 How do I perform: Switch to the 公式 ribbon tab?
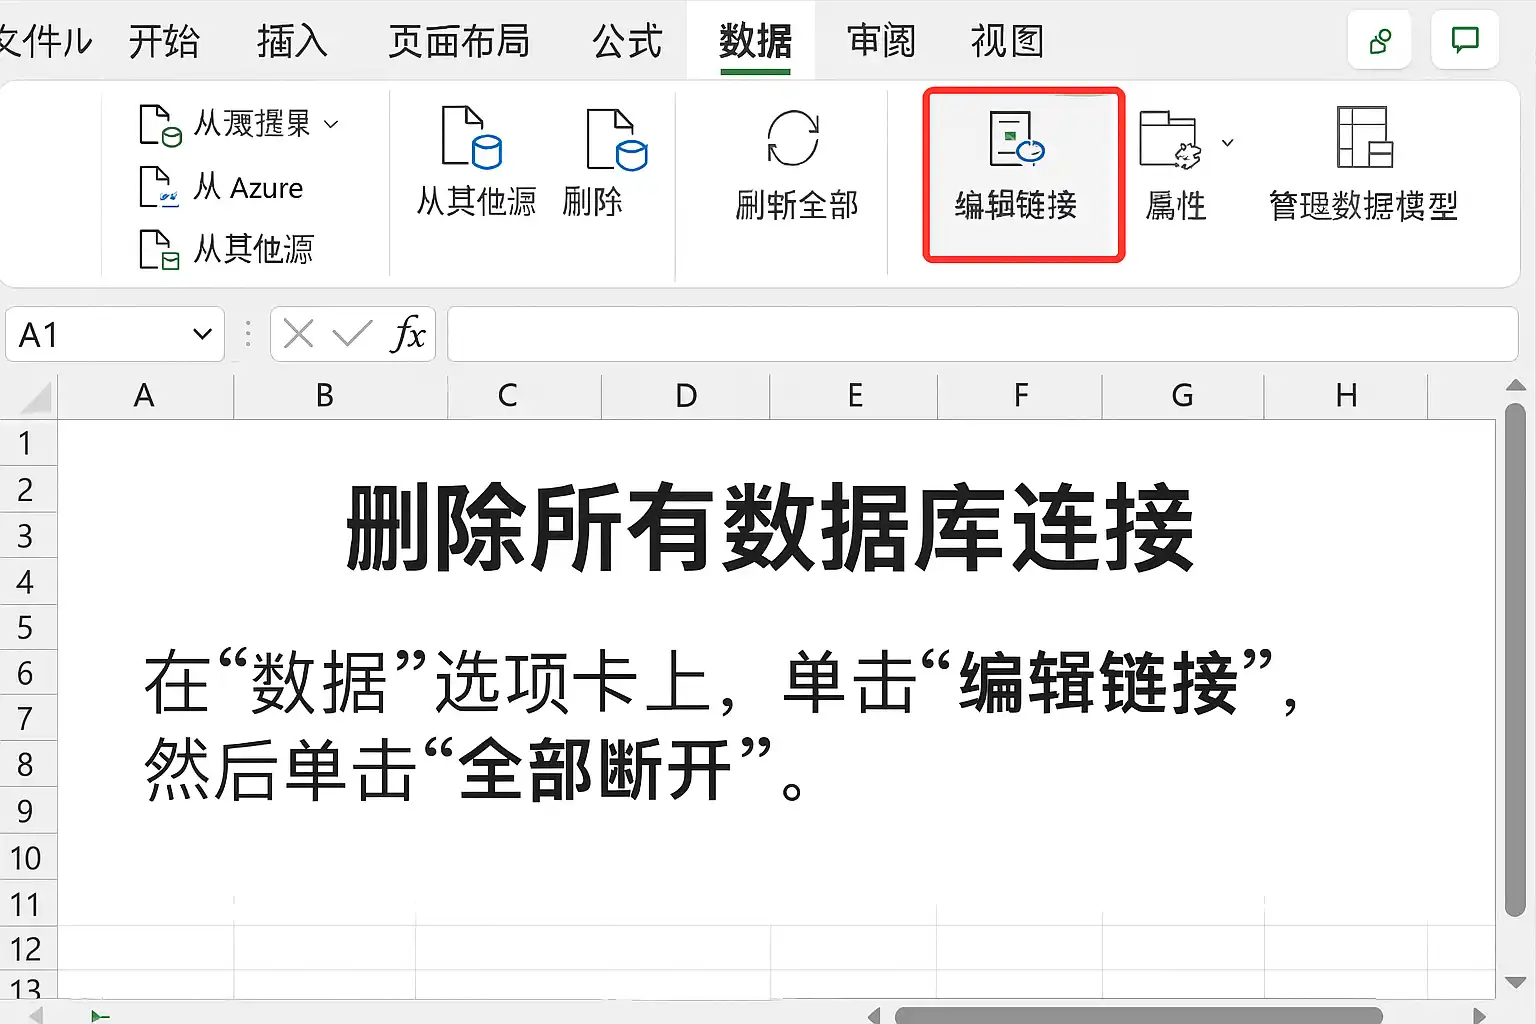click(627, 41)
